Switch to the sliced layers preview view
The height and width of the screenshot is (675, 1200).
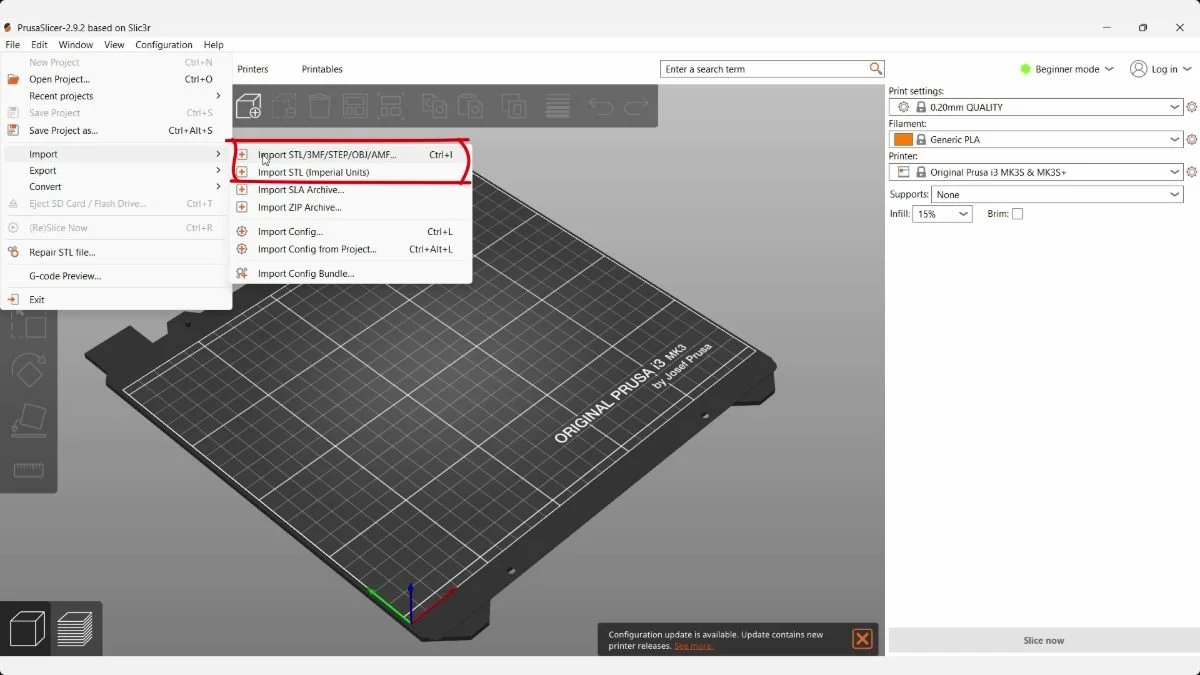[75, 629]
